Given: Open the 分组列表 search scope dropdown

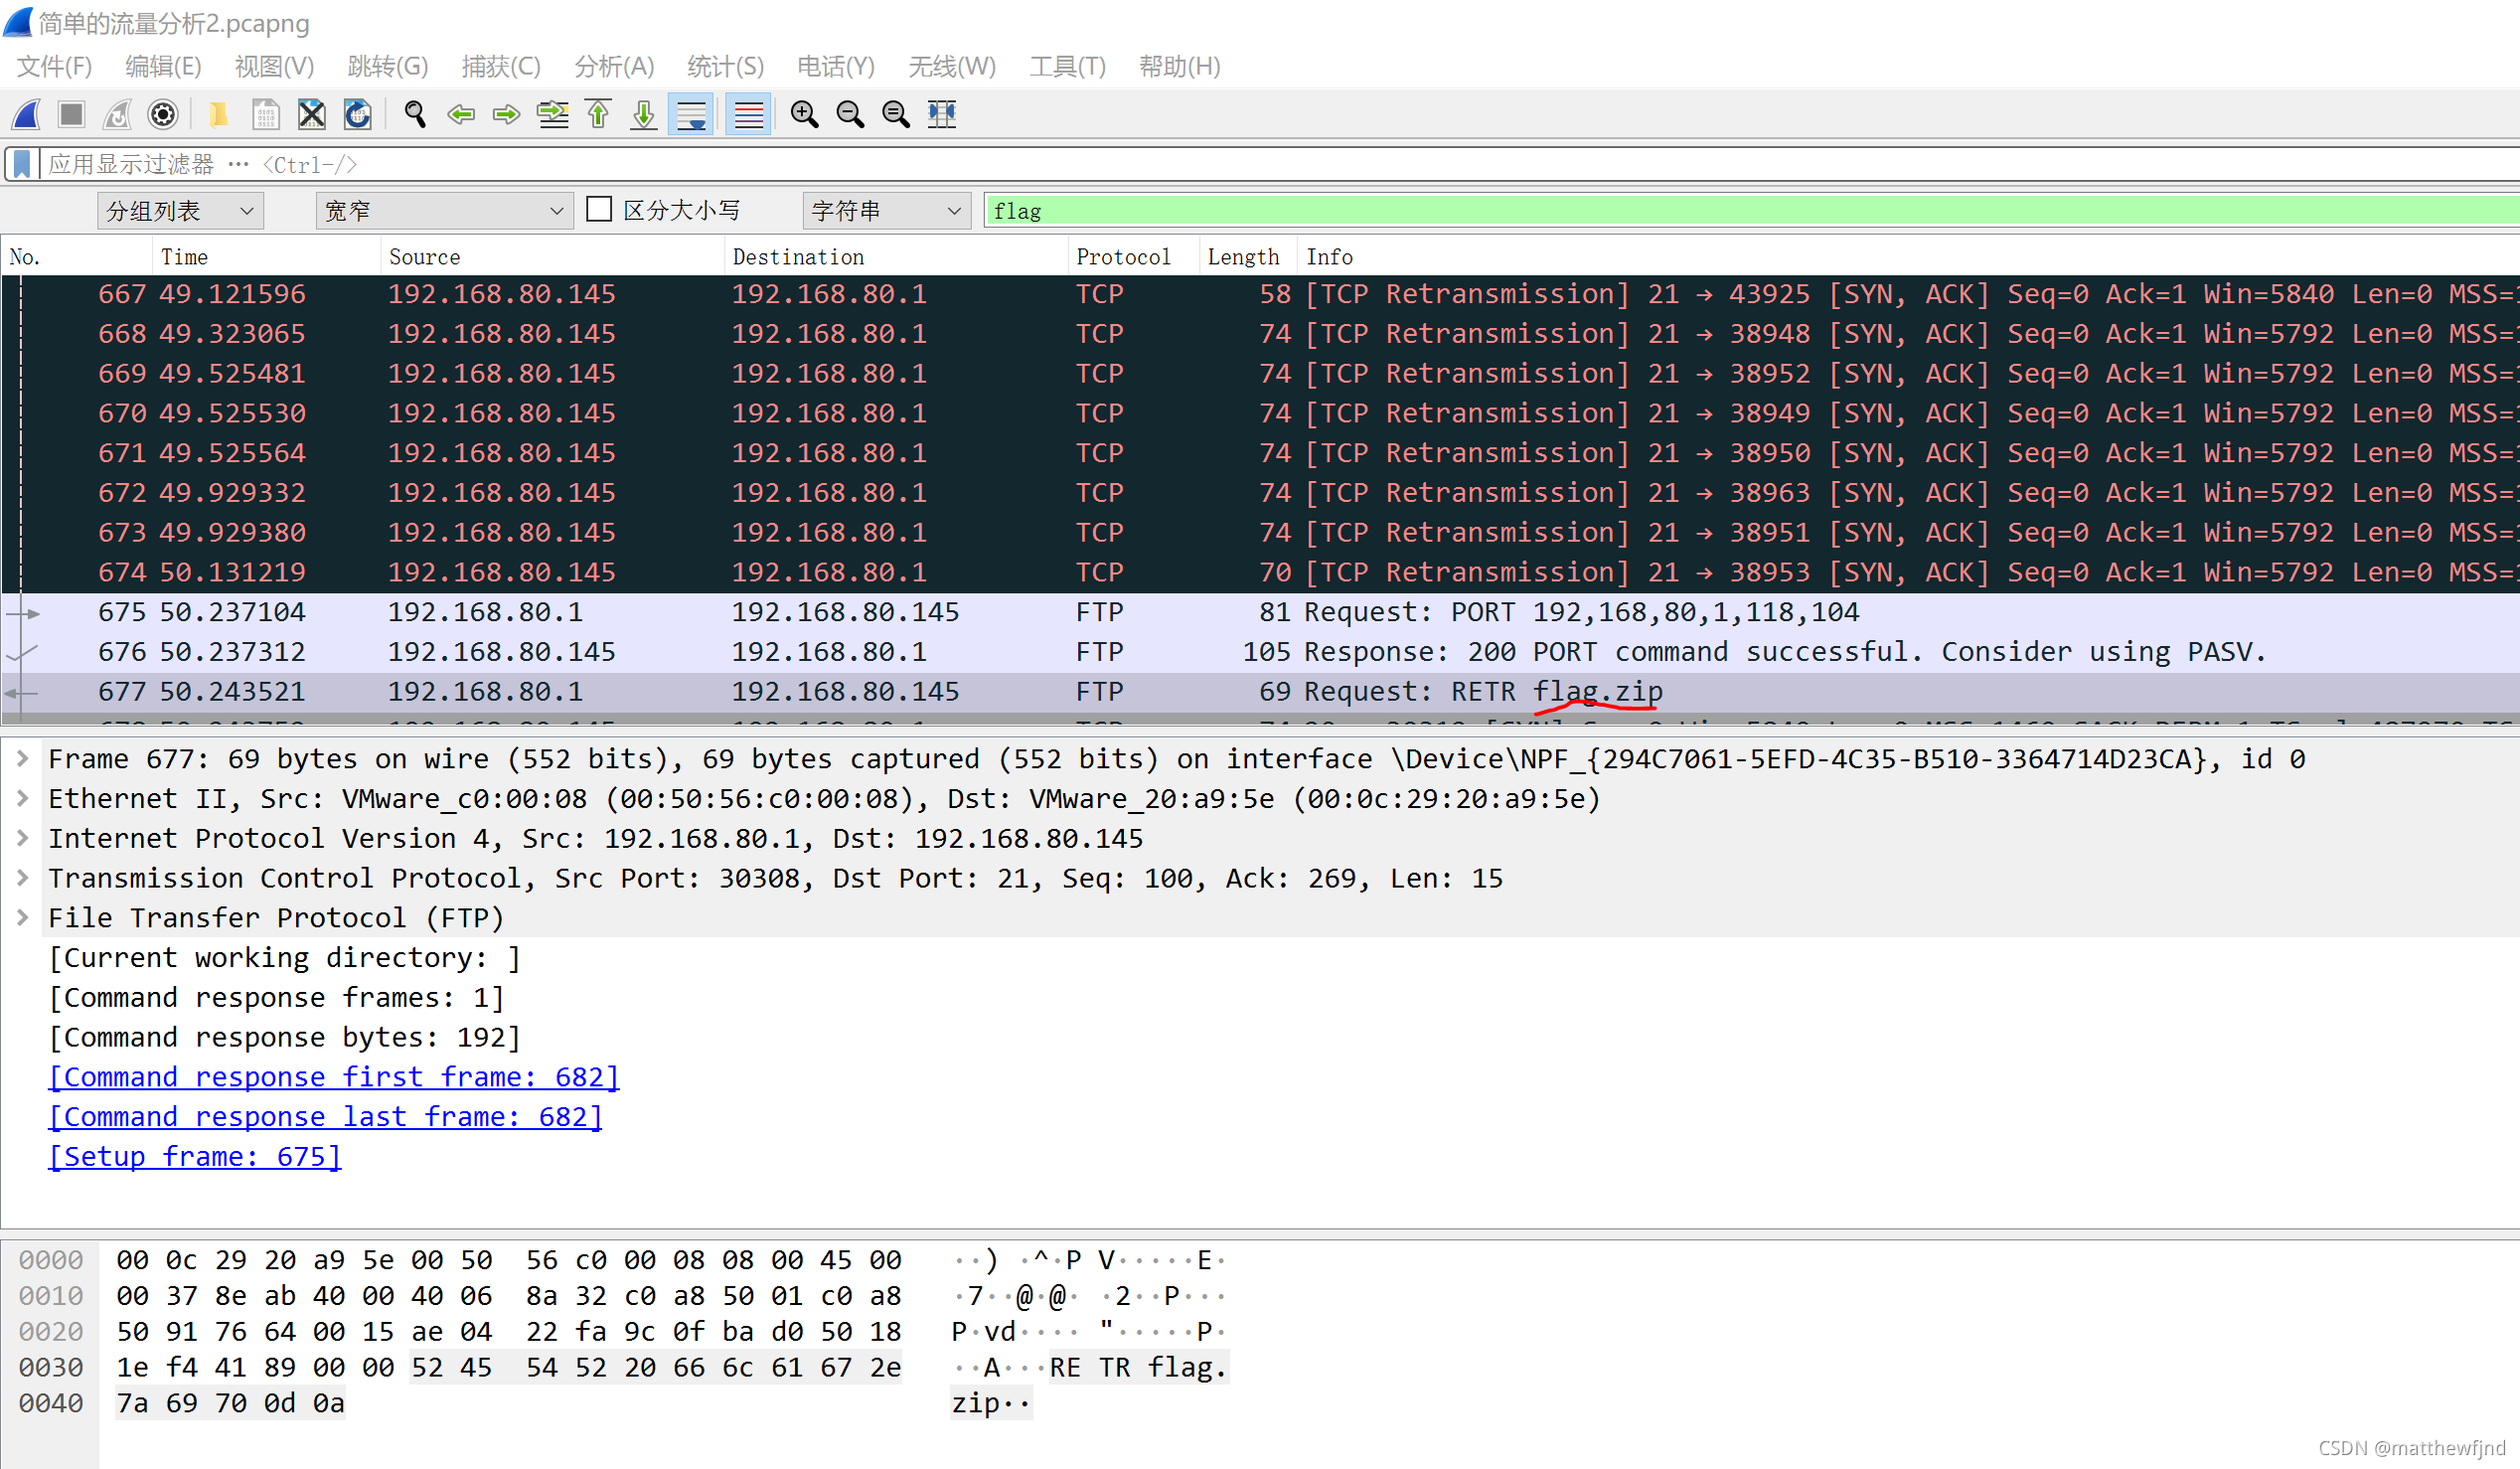Looking at the screenshot, I should pos(181,211).
